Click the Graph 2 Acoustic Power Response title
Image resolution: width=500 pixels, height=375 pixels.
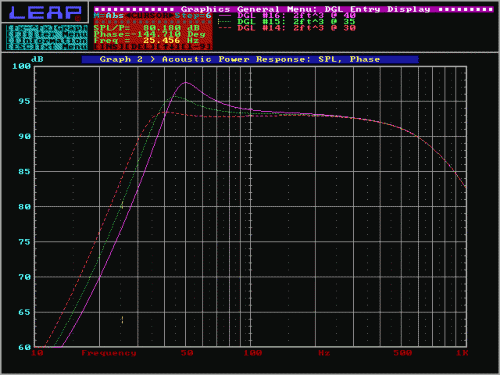[250, 59]
